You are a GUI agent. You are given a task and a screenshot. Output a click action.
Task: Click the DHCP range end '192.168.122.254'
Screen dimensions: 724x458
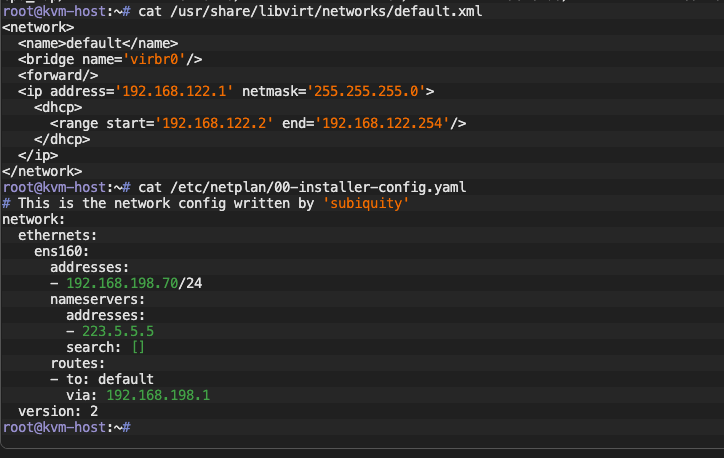385,123
